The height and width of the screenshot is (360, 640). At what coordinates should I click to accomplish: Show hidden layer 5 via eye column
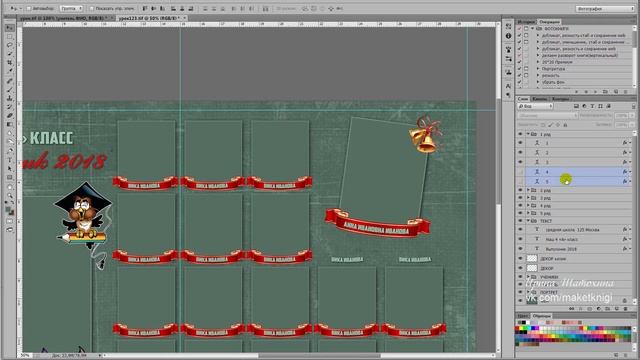coord(520,181)
